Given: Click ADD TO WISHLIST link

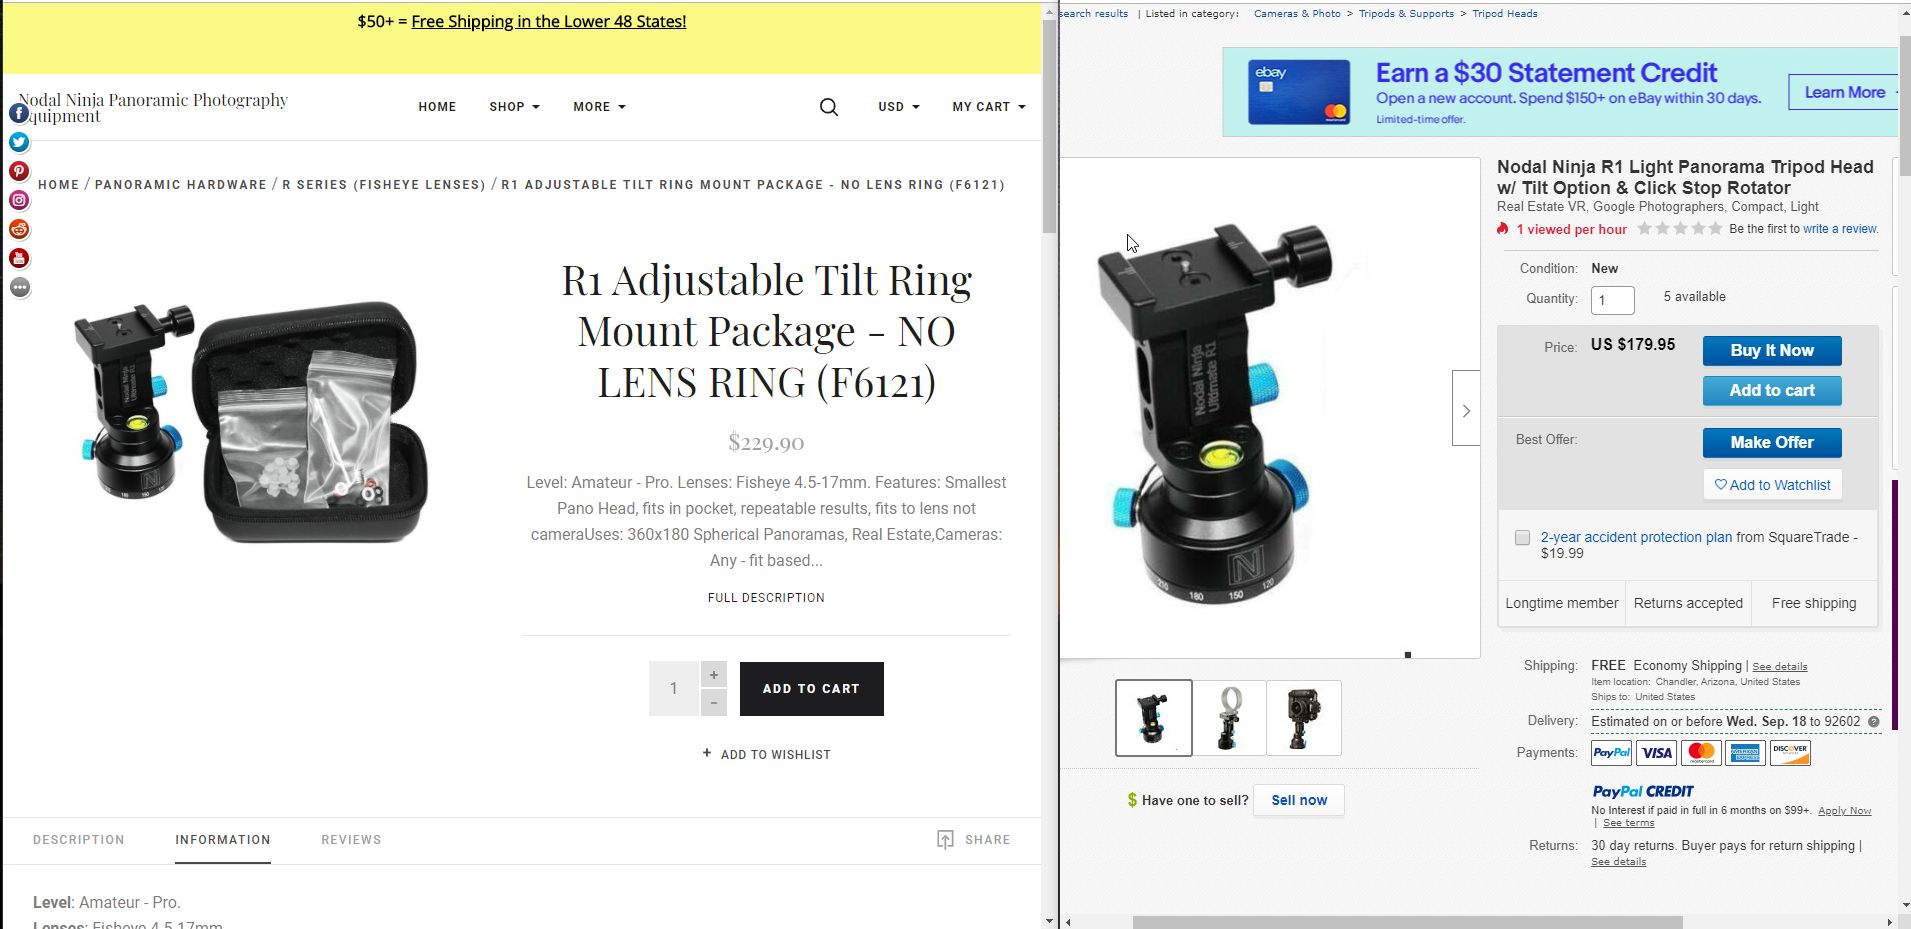Looking at the screenshot, I should [x=766, y=754].
